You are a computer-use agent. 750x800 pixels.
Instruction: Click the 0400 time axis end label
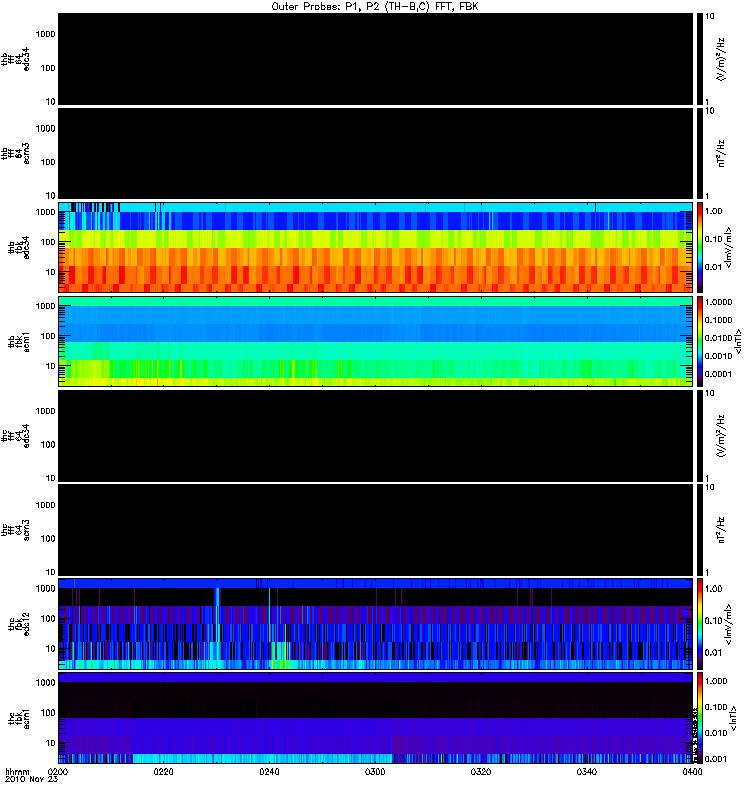pos(692,771)
